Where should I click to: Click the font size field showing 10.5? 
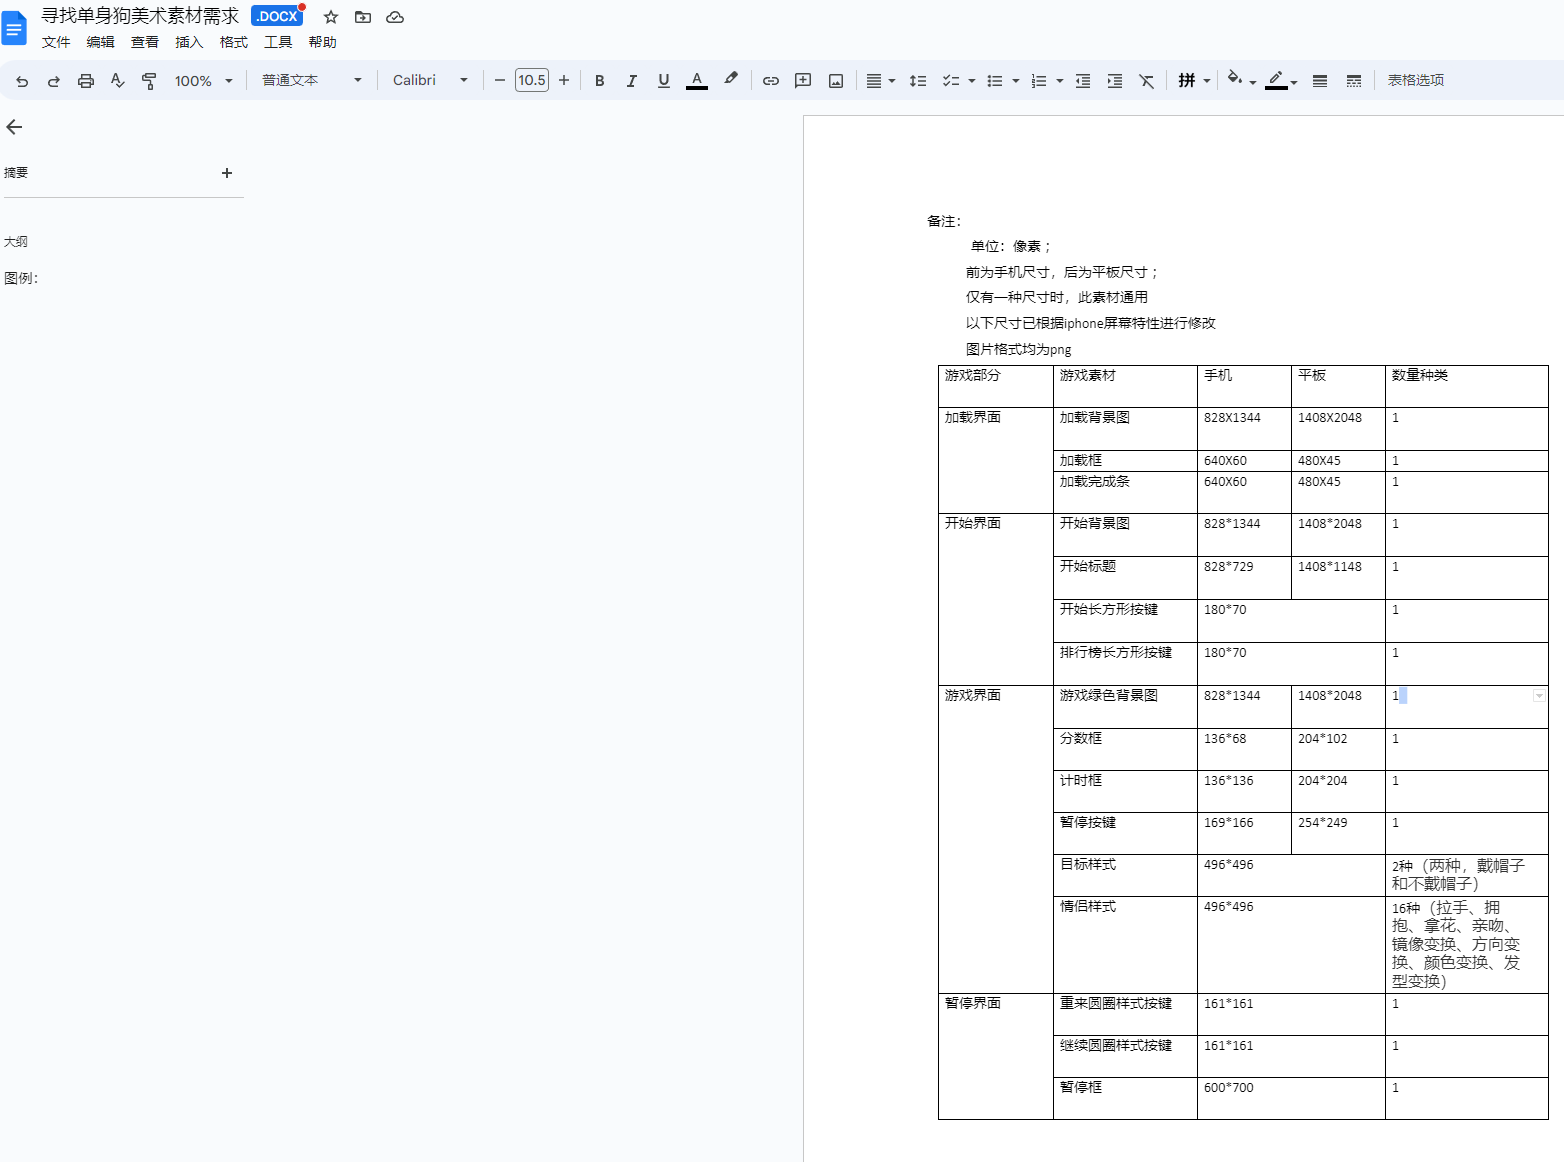[532, 80]
